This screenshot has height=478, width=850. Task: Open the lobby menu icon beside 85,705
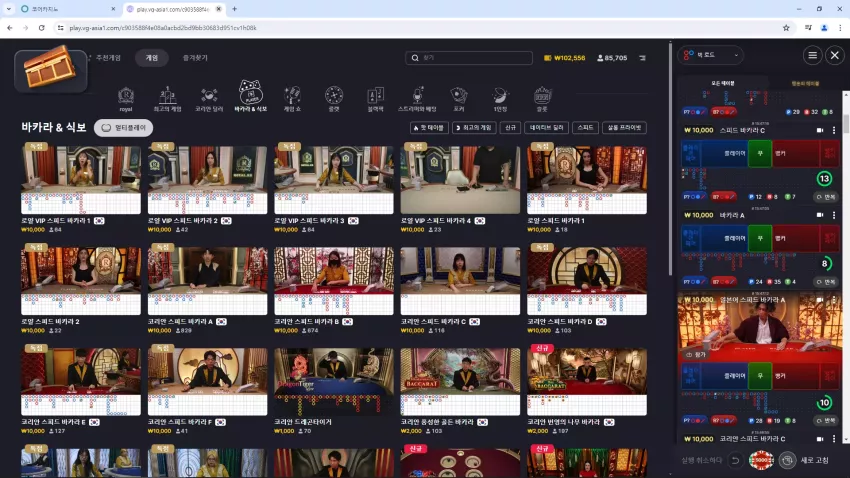click(x=642, y=58)
